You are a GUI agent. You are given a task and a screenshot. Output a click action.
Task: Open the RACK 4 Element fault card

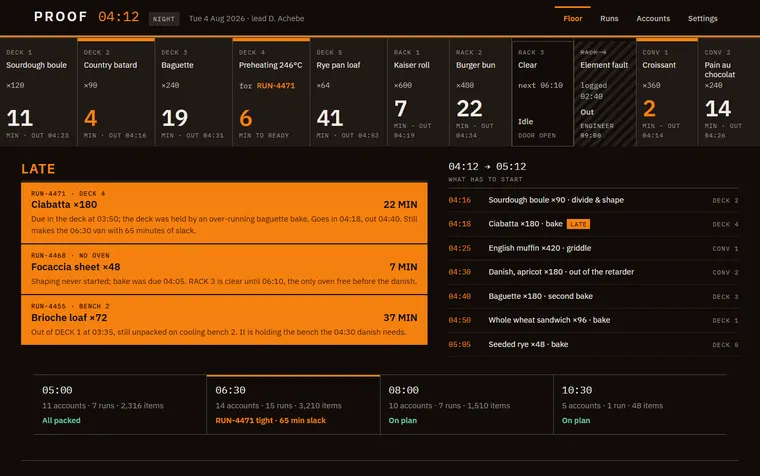604,92
